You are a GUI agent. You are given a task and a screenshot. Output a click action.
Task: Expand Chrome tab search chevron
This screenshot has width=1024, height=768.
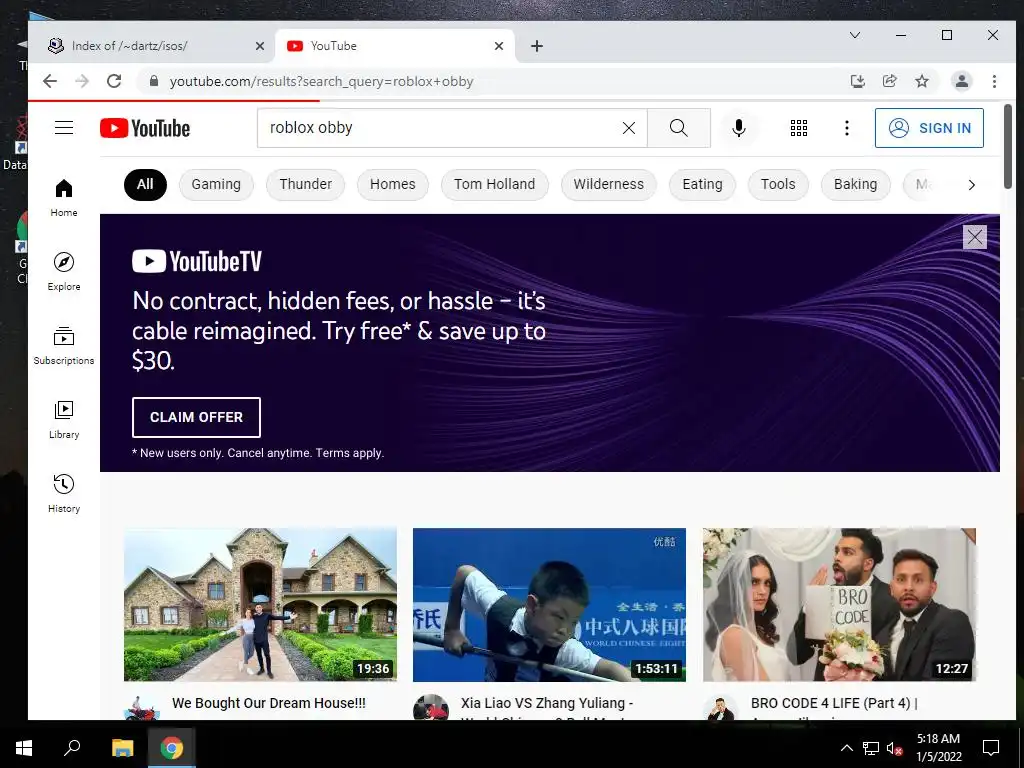[855, 35]
